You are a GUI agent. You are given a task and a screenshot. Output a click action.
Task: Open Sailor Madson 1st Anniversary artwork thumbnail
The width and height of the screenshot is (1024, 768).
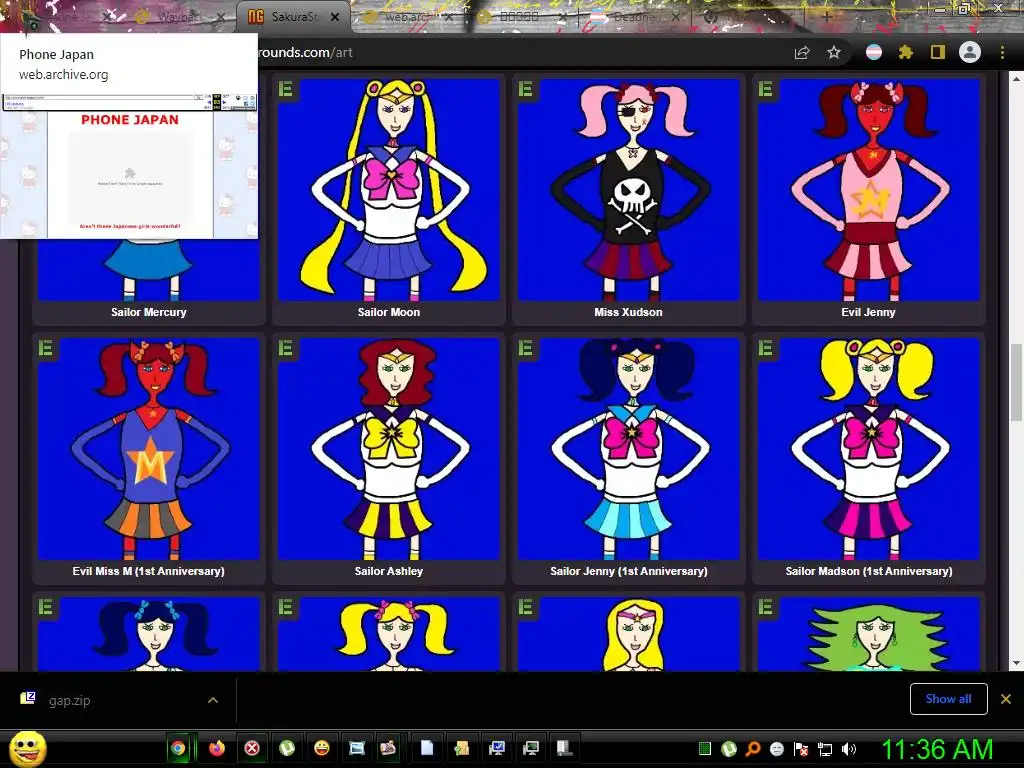[869, 448]
